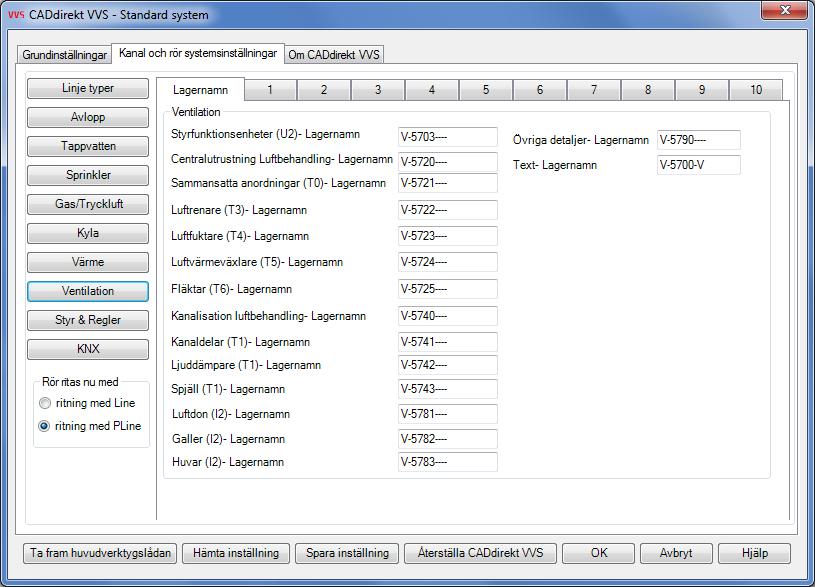Click the Luftfuktare (T4) layer field

[448, 236]
